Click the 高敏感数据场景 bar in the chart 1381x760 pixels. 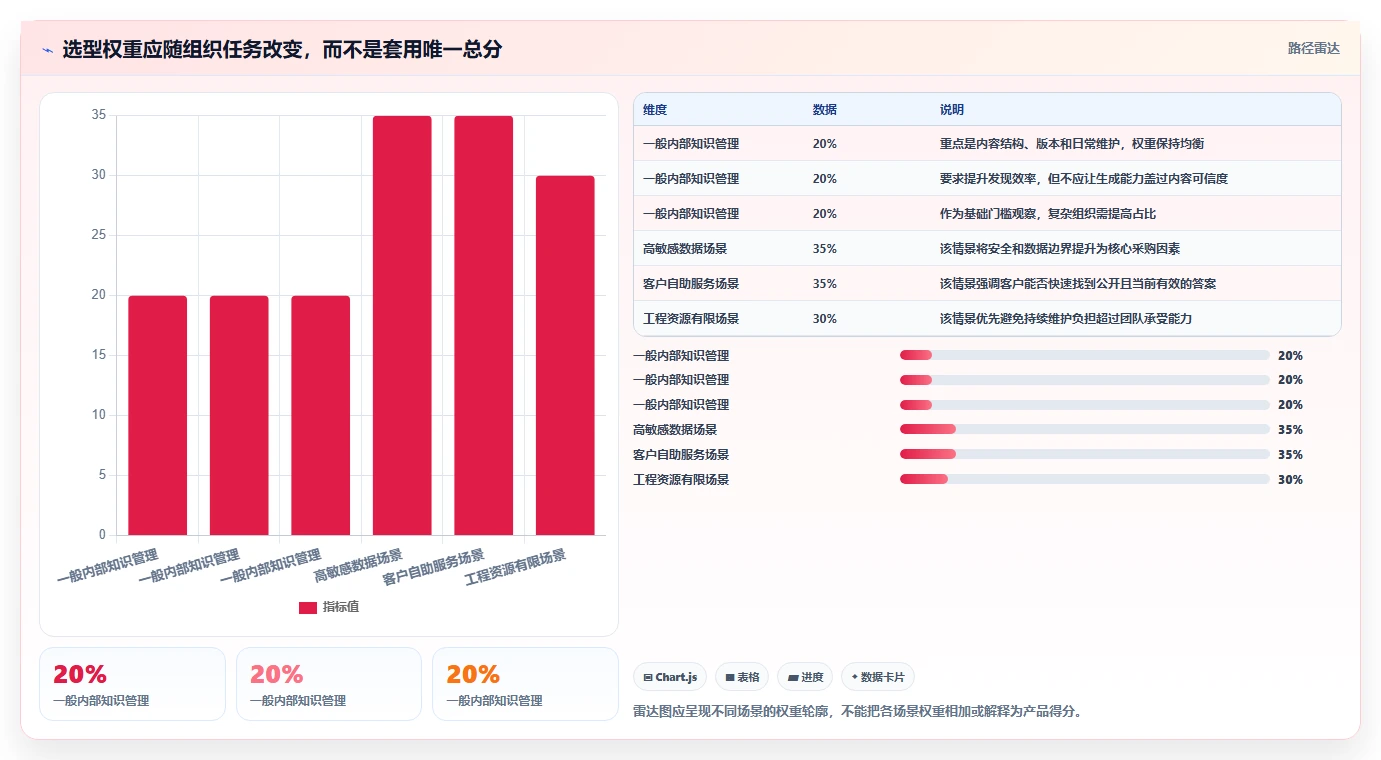(402, 325)
